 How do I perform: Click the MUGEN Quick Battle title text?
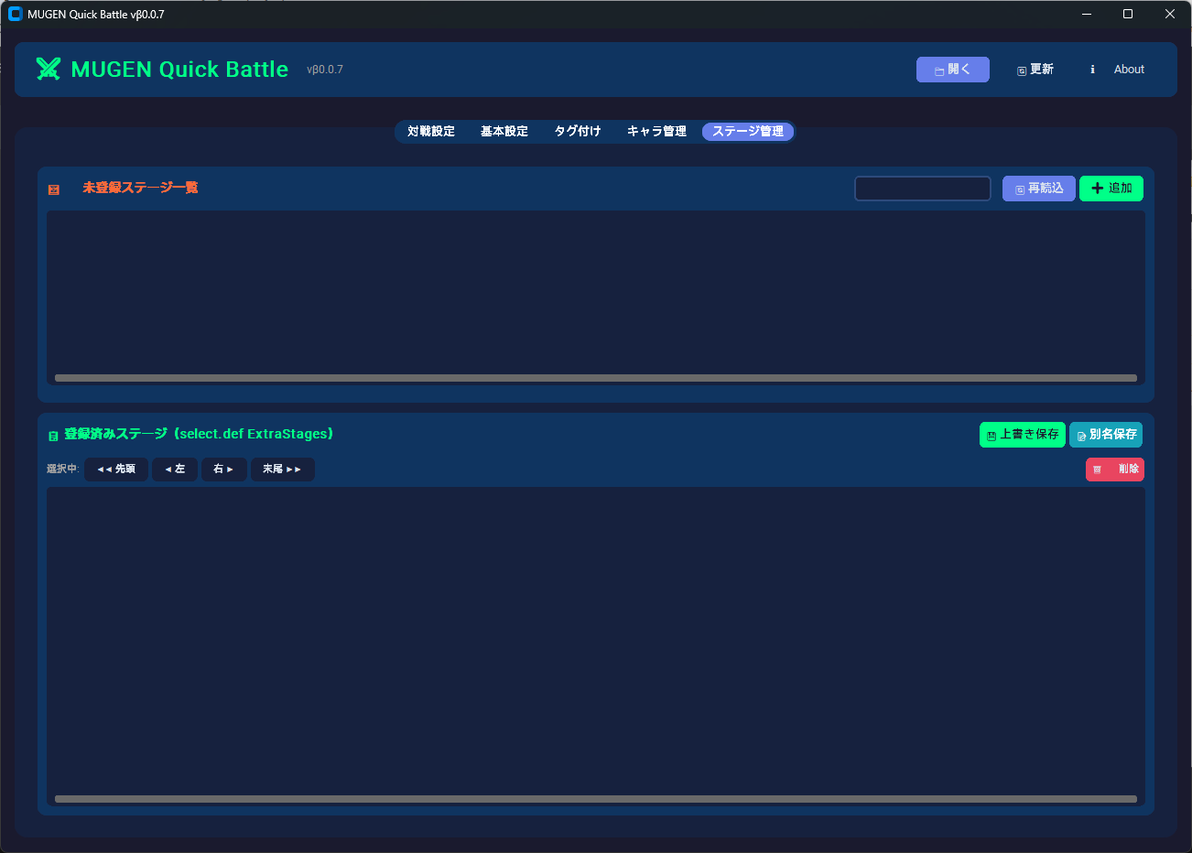pos(179,69)
